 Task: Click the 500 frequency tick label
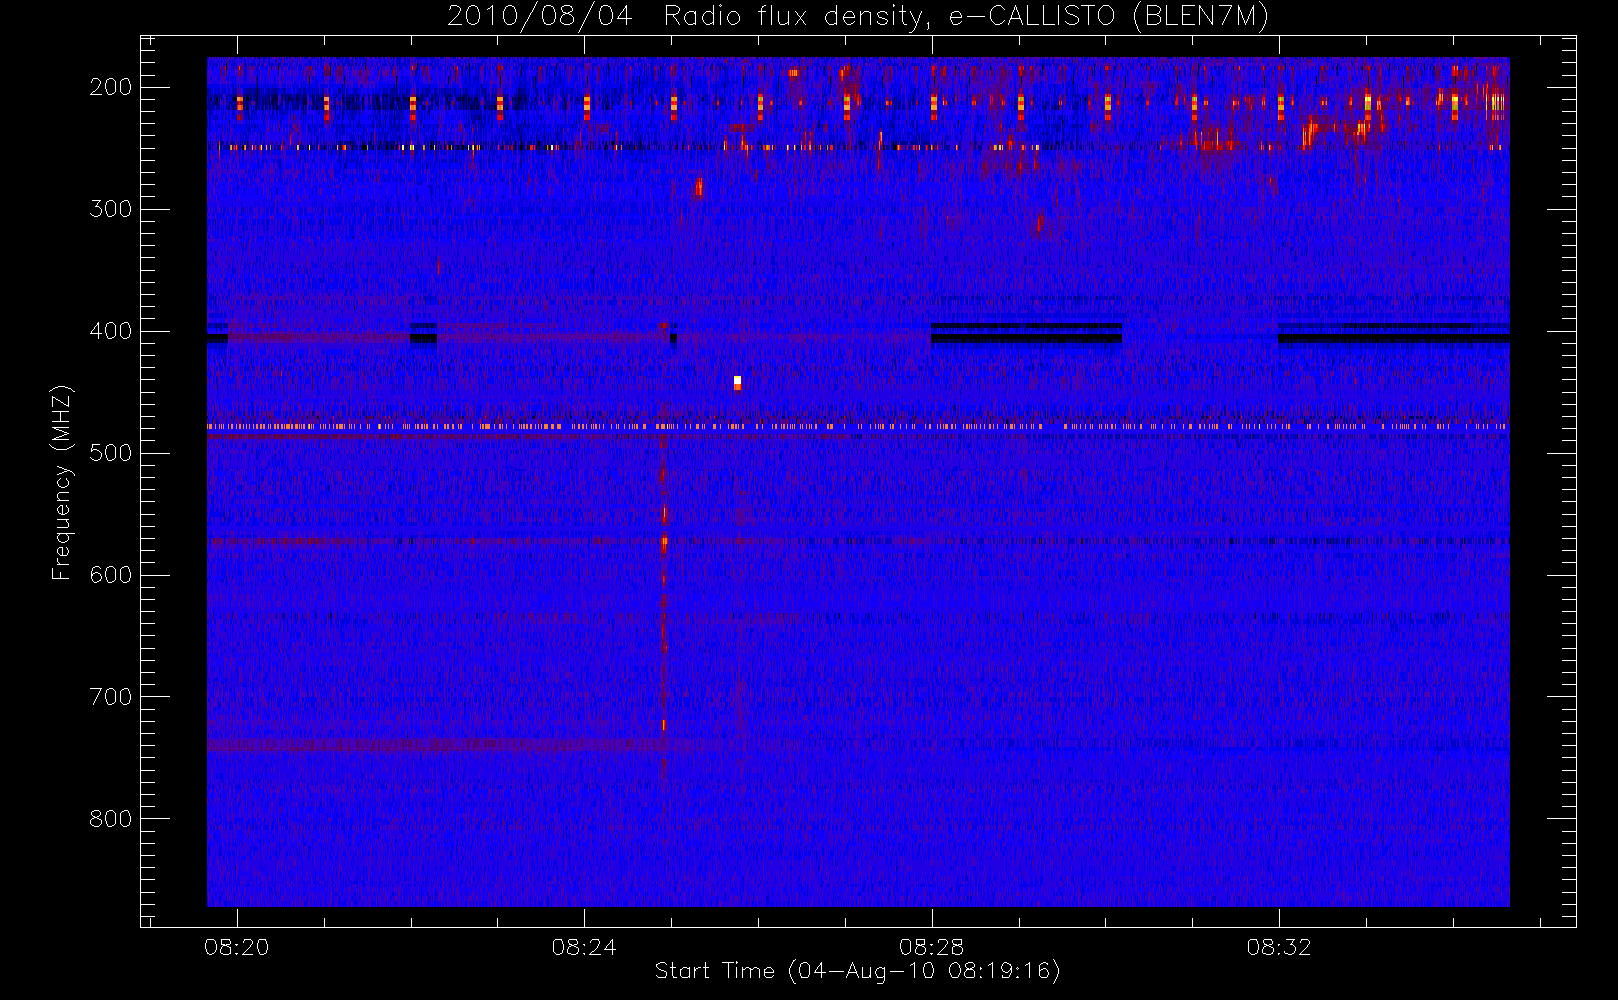[x=111, y=453]
